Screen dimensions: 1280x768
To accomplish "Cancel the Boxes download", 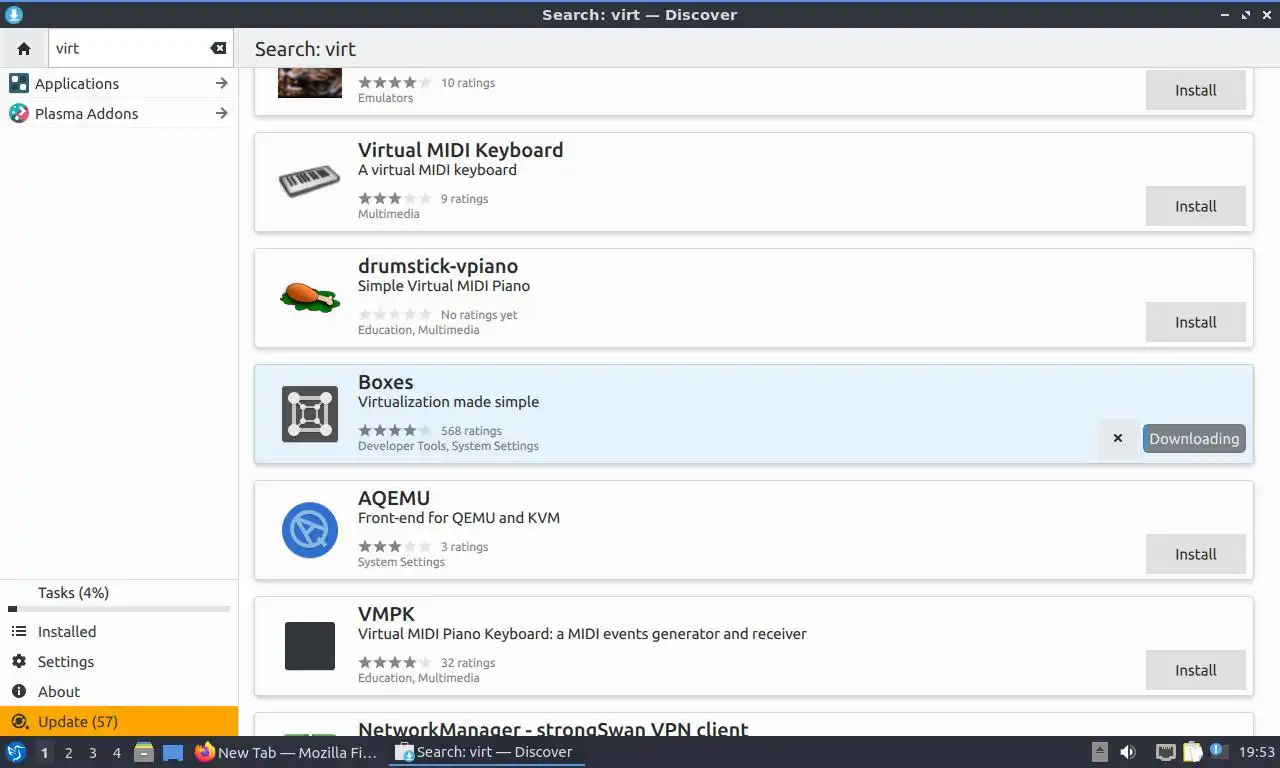I will coord(1118,438).
